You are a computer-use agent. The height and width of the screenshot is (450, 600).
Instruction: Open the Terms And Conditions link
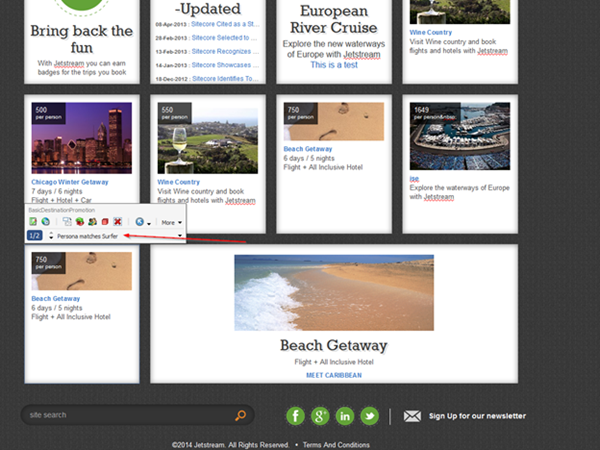pos(336,445)
